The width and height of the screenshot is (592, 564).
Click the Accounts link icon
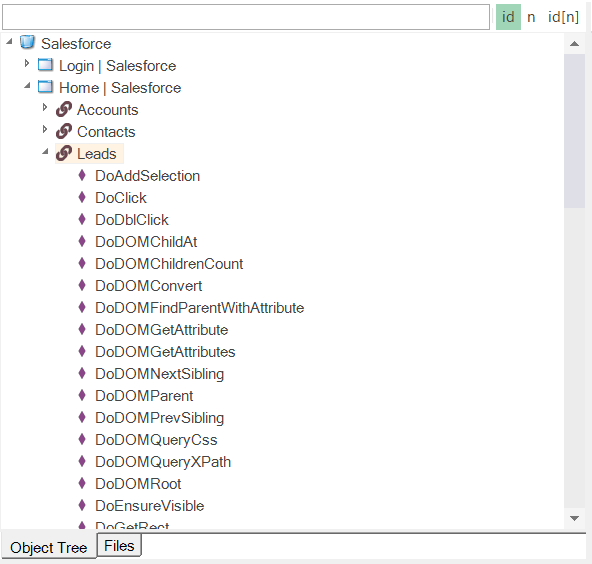(x=64, y=109)
